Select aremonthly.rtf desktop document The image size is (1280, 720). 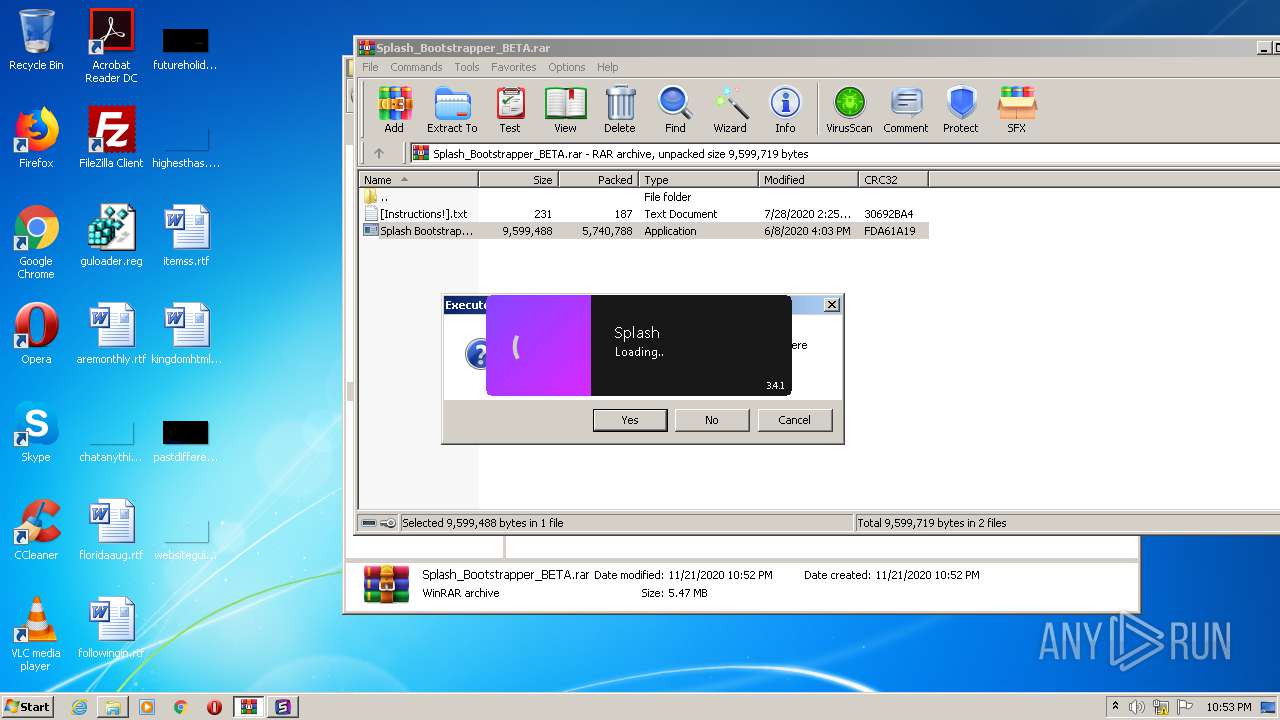point(111,334)
